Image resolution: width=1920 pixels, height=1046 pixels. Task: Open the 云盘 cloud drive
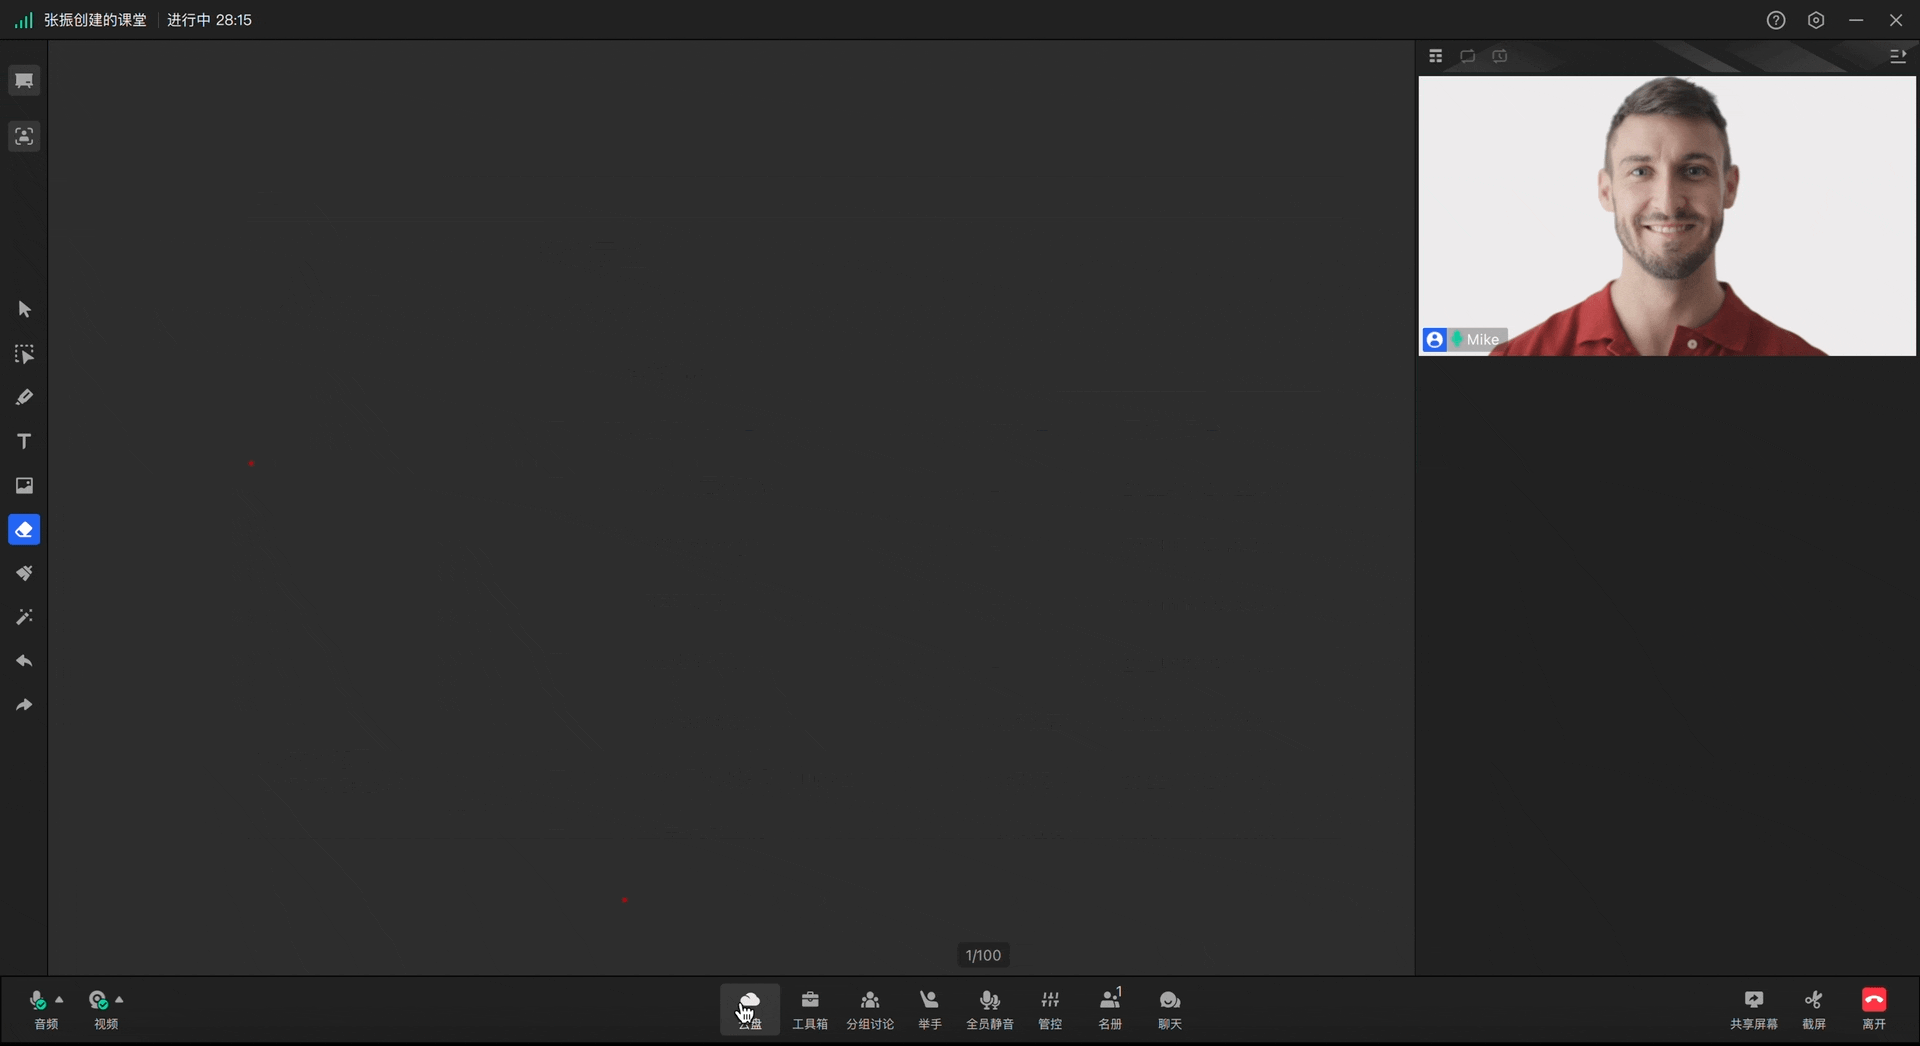[750, 1010]
